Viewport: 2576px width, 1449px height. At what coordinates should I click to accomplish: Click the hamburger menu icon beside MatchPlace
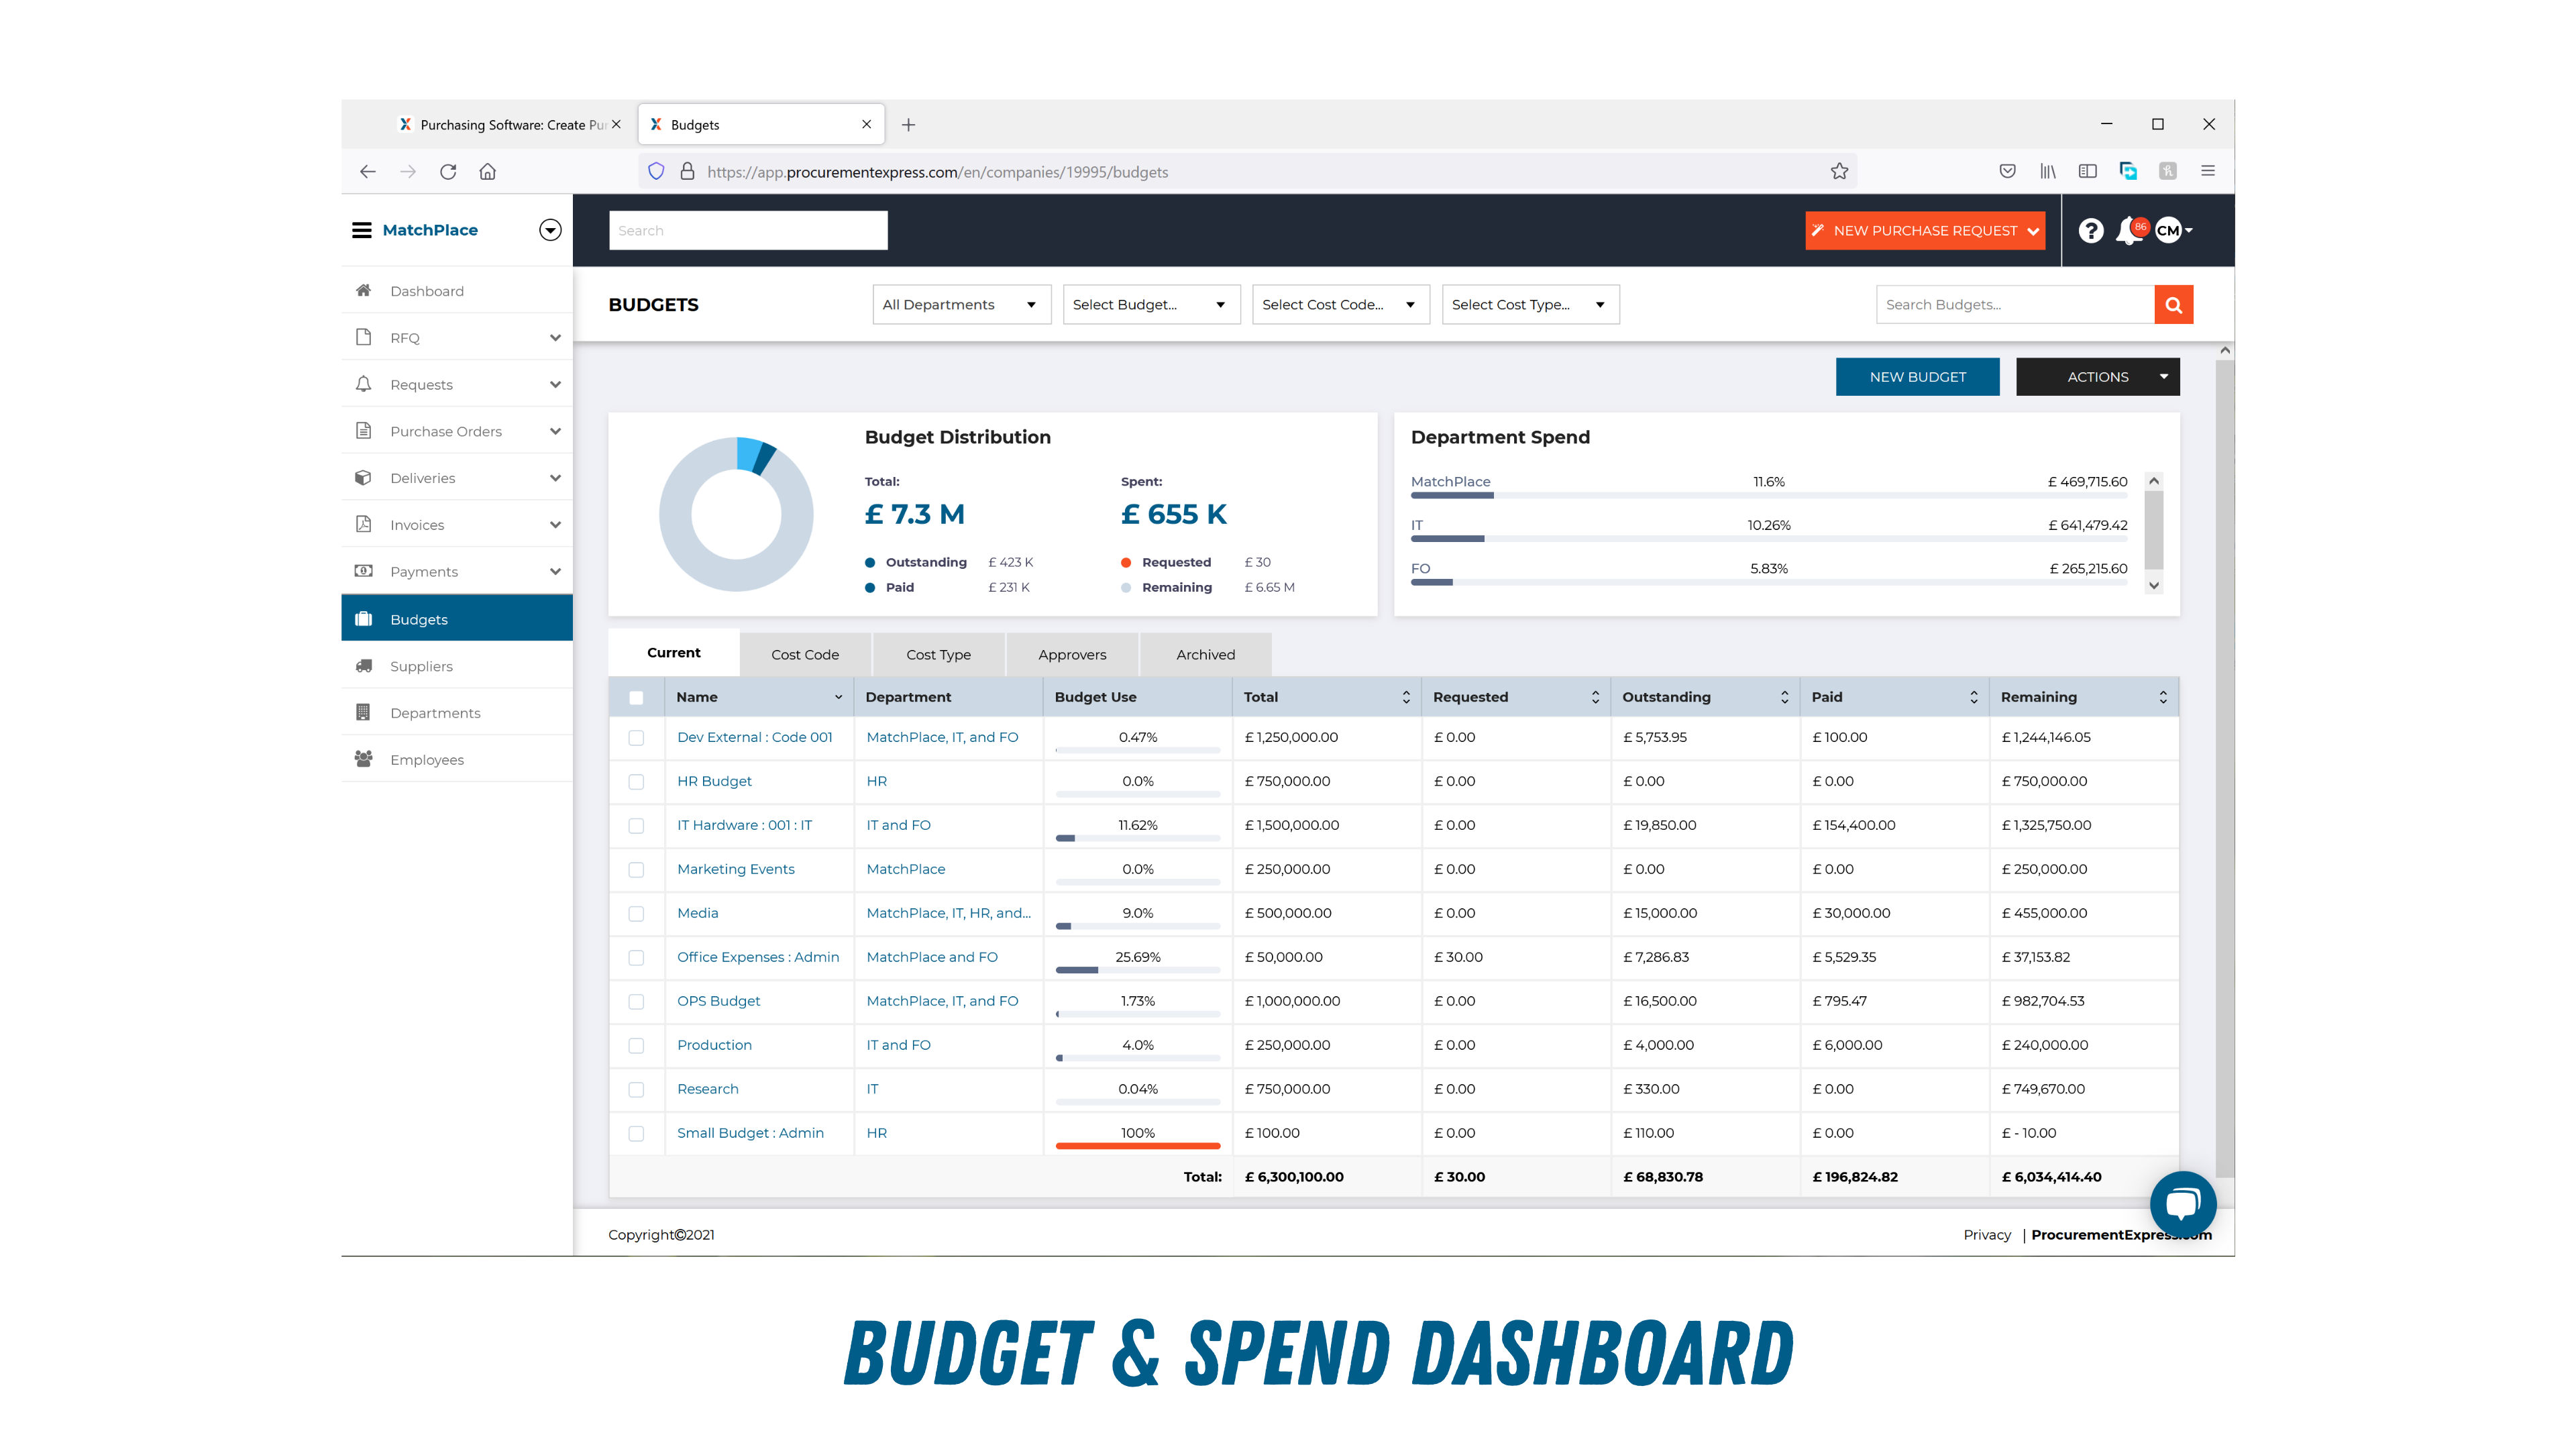coord(361,230)
